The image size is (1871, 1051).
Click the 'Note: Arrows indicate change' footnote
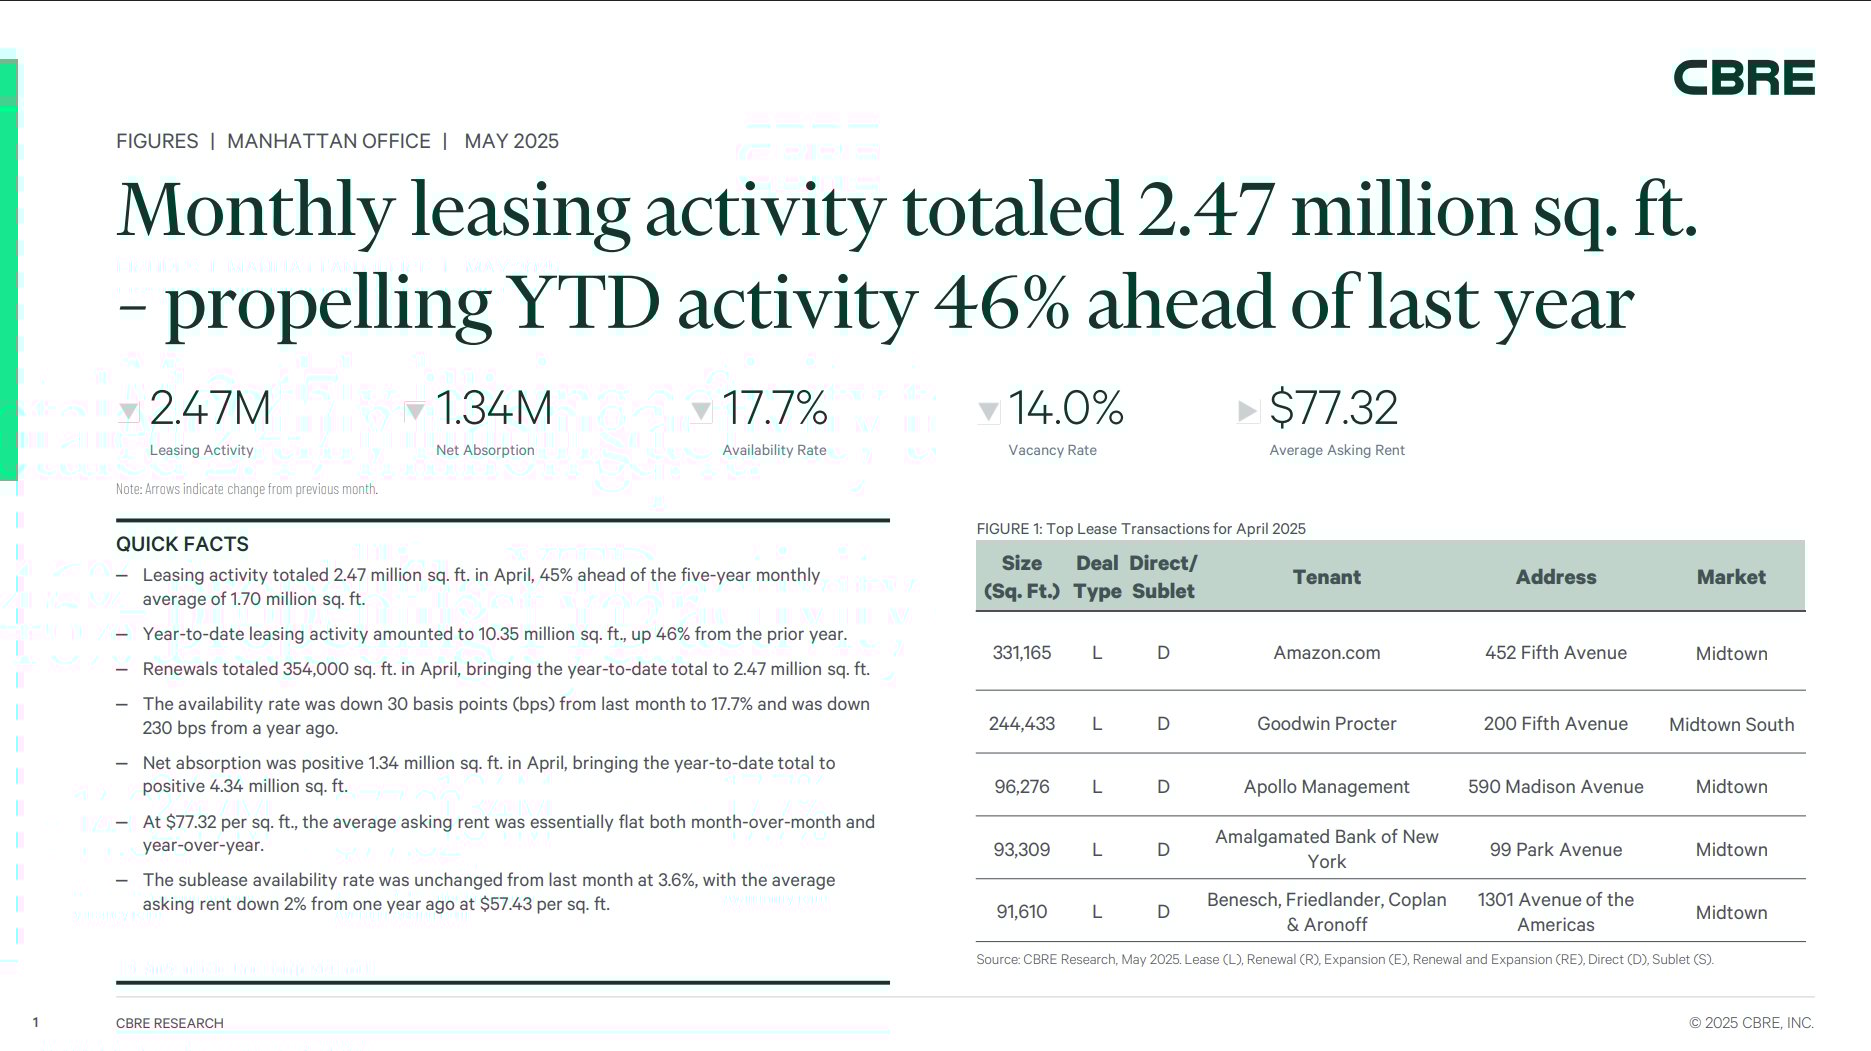tap(247, 489)
